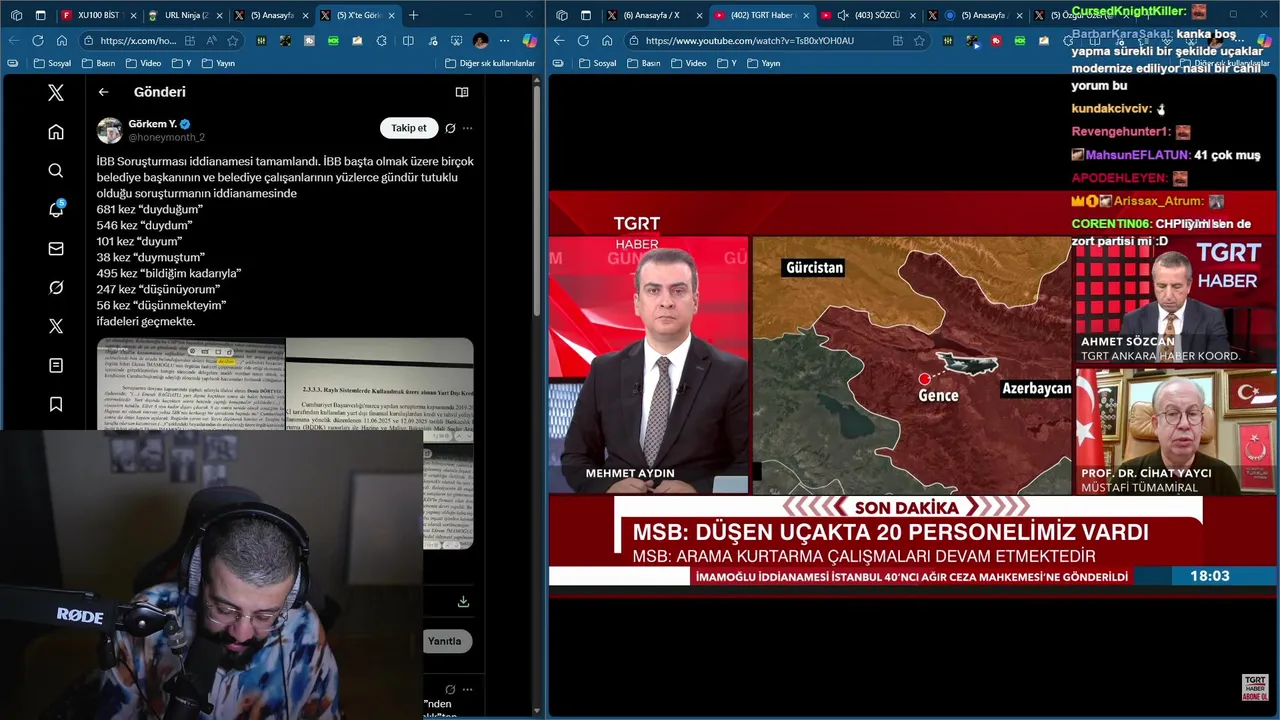Open Copilot icon in left browser toolbar

pos(530,41)
